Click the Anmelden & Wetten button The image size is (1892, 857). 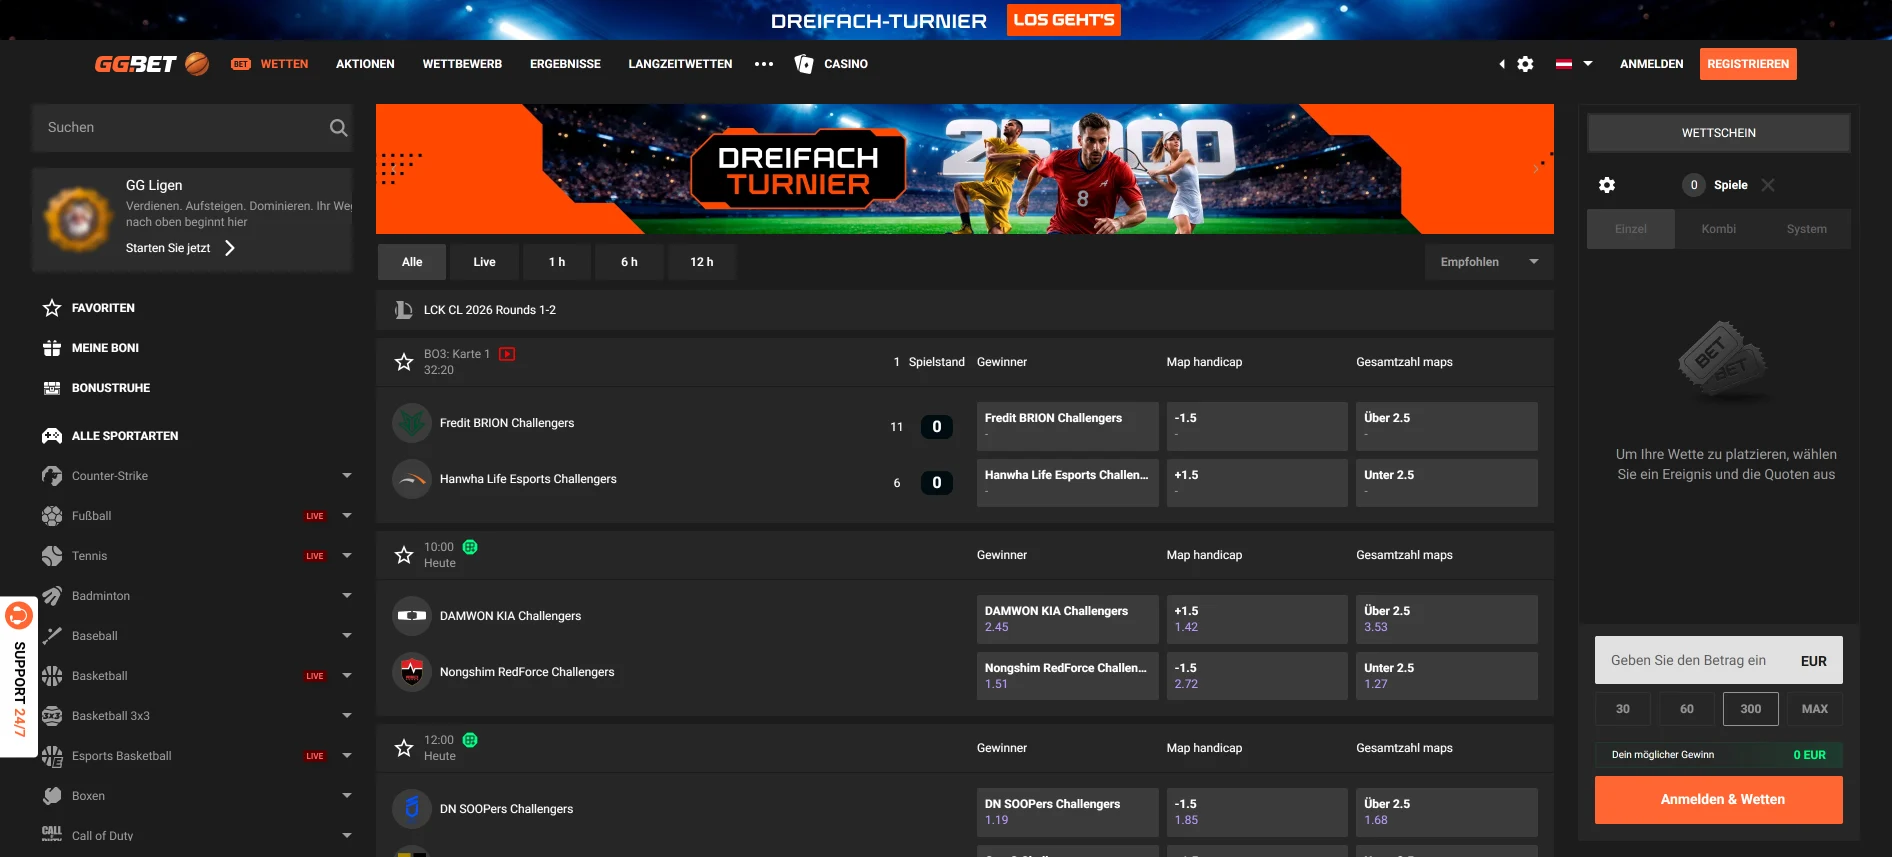[x=1719, y=800]
